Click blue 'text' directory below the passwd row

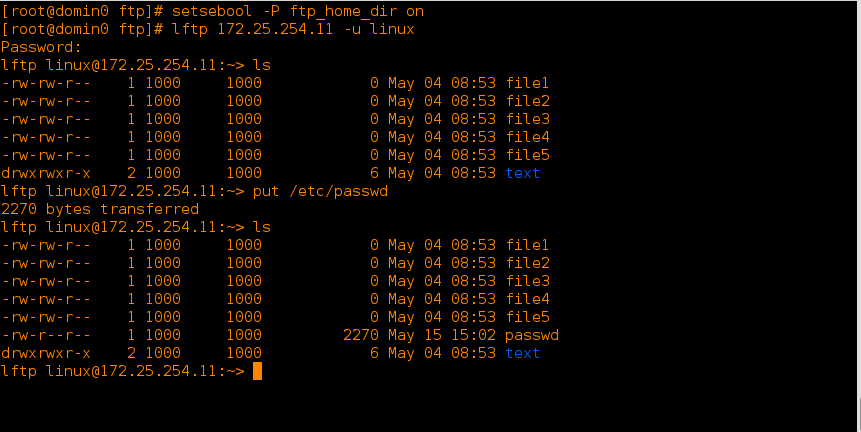[523, 353]
